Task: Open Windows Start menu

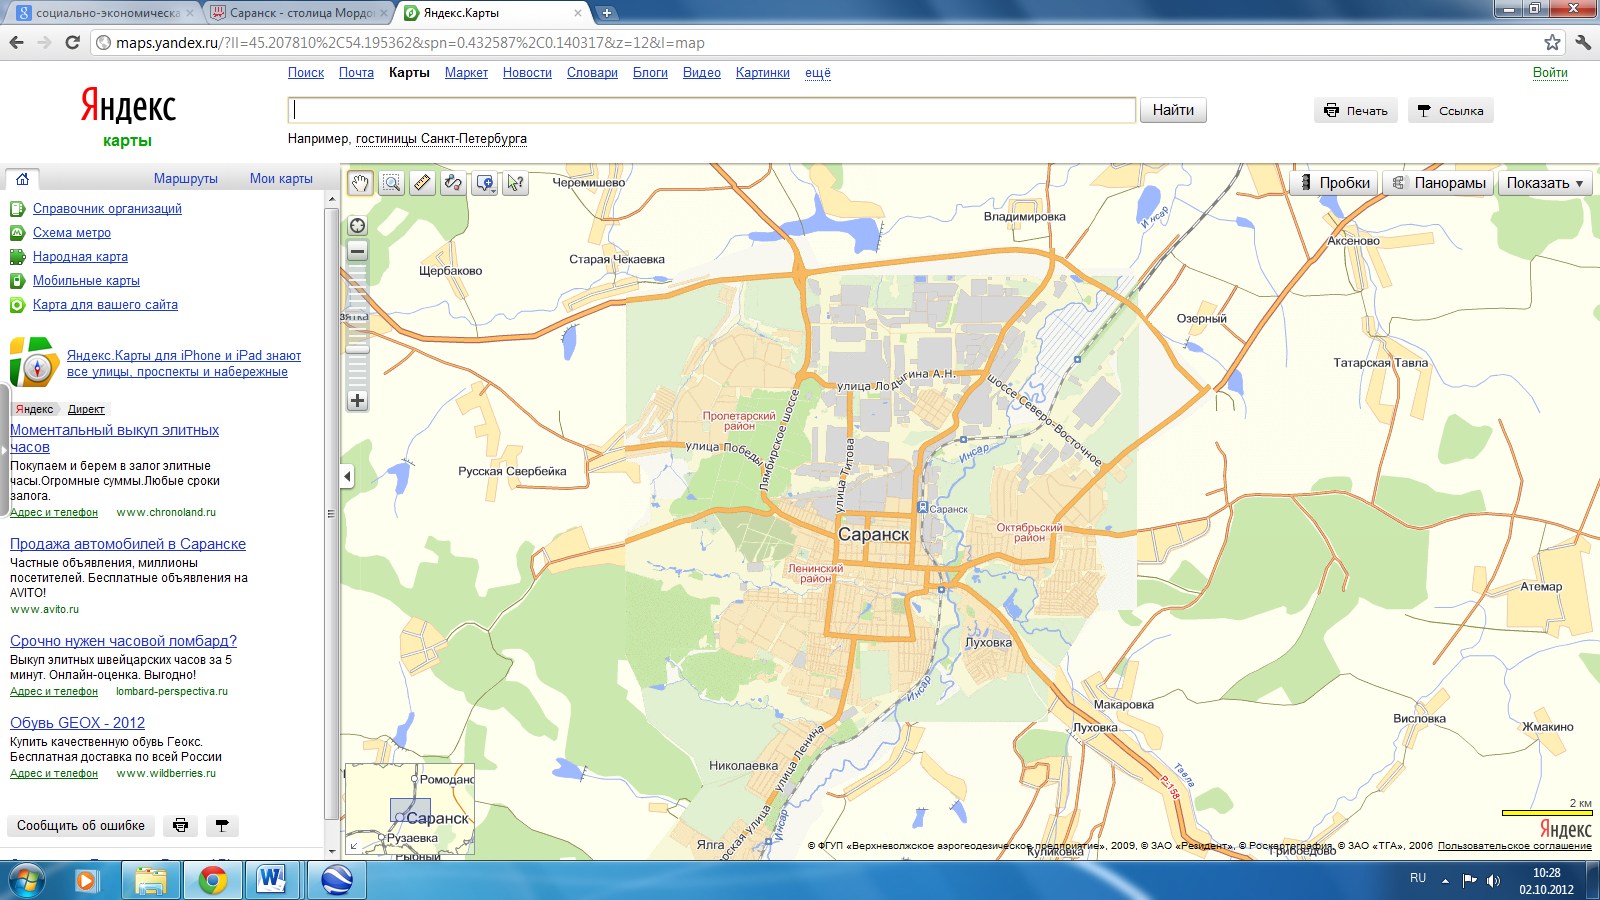Action: (27, 880)
